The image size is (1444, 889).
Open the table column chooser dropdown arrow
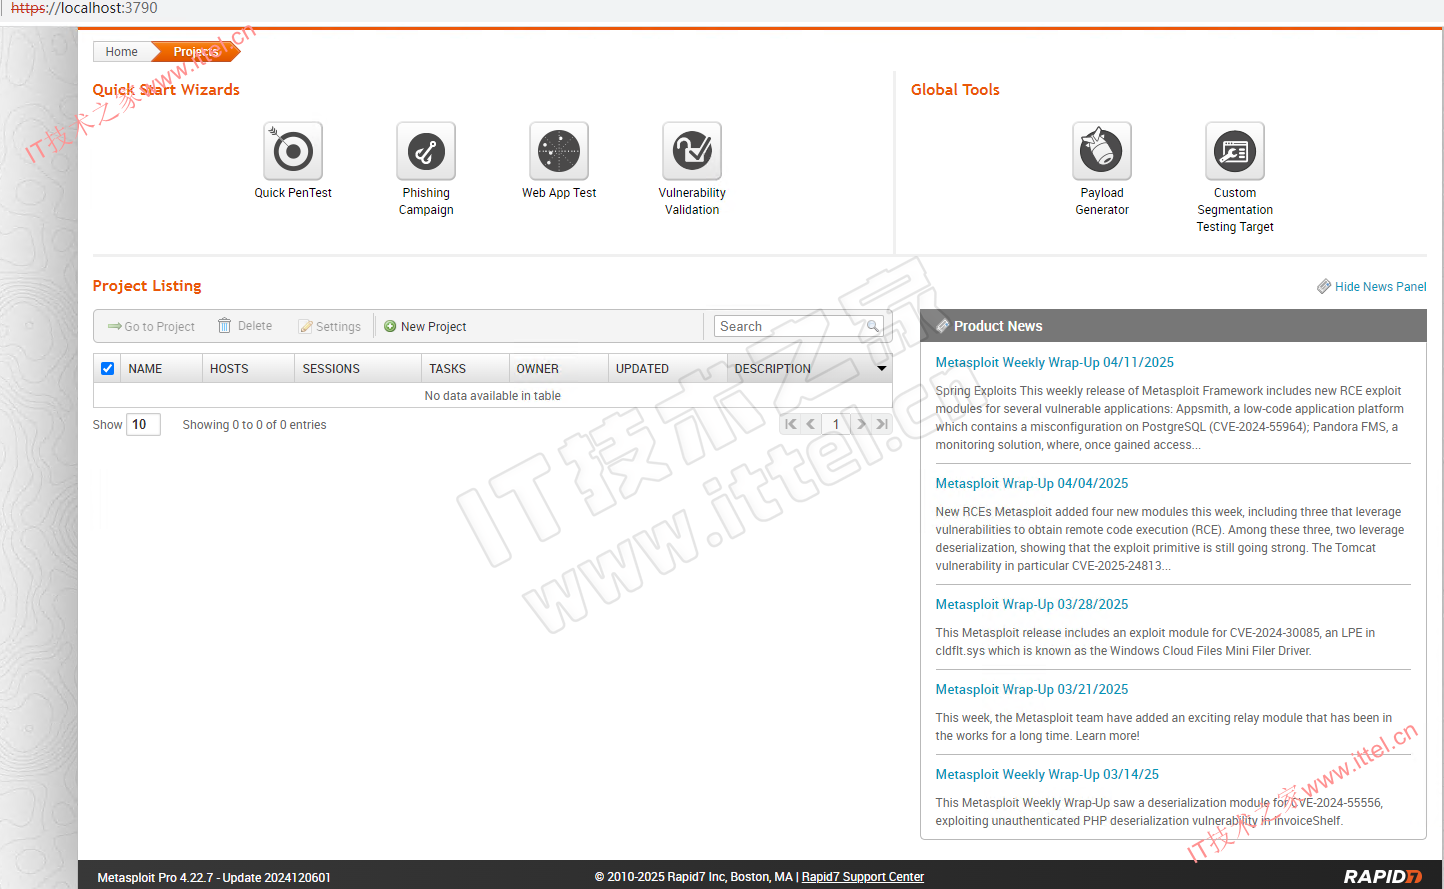pos(881,368)
